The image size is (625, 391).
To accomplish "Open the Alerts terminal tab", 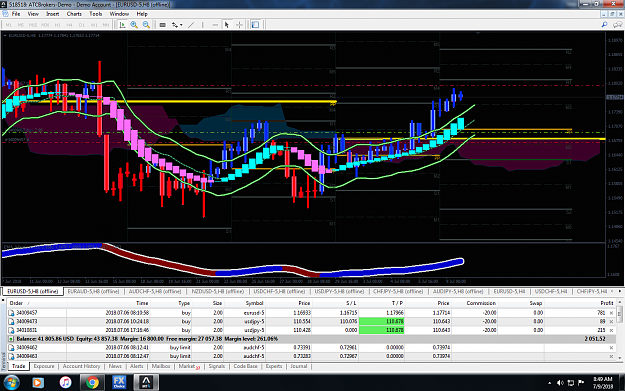I will pyautogui.click(x=137, y=366).
